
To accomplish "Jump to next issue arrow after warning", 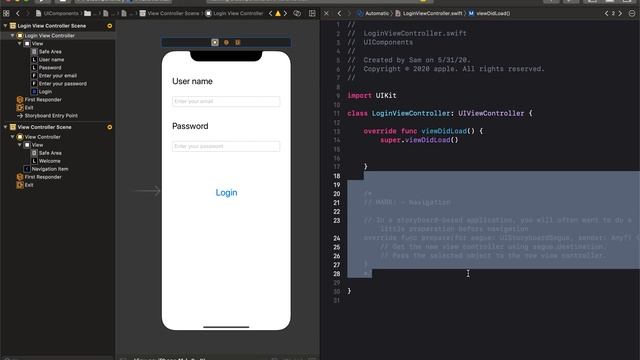I will [285, 13].
